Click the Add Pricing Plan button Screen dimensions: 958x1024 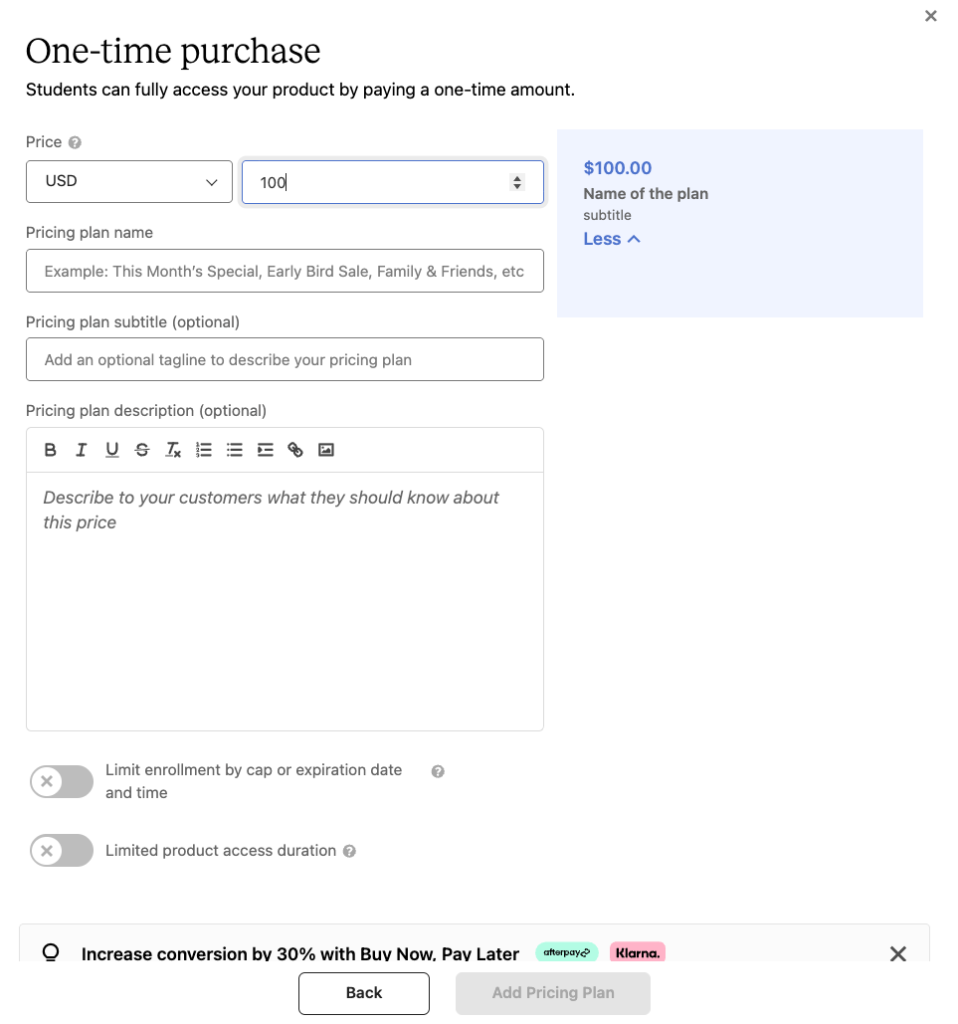[552, 993]
